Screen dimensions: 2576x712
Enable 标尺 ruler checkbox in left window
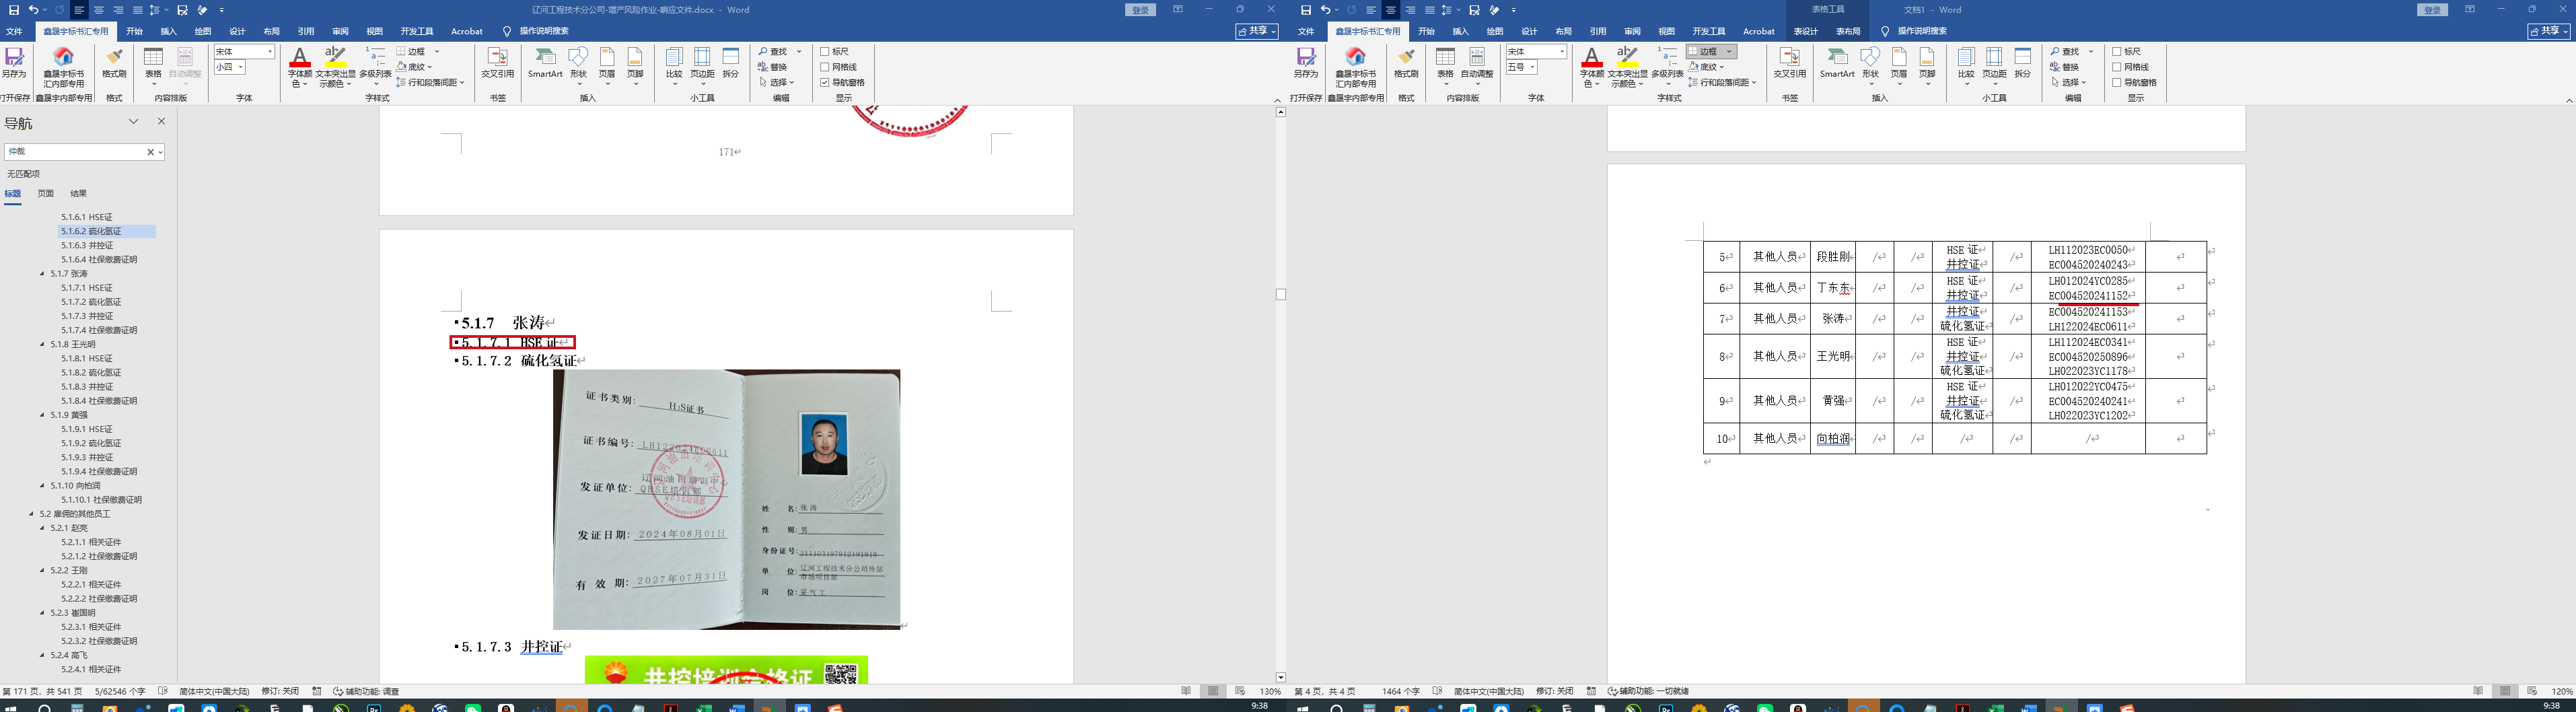point(825,51)
